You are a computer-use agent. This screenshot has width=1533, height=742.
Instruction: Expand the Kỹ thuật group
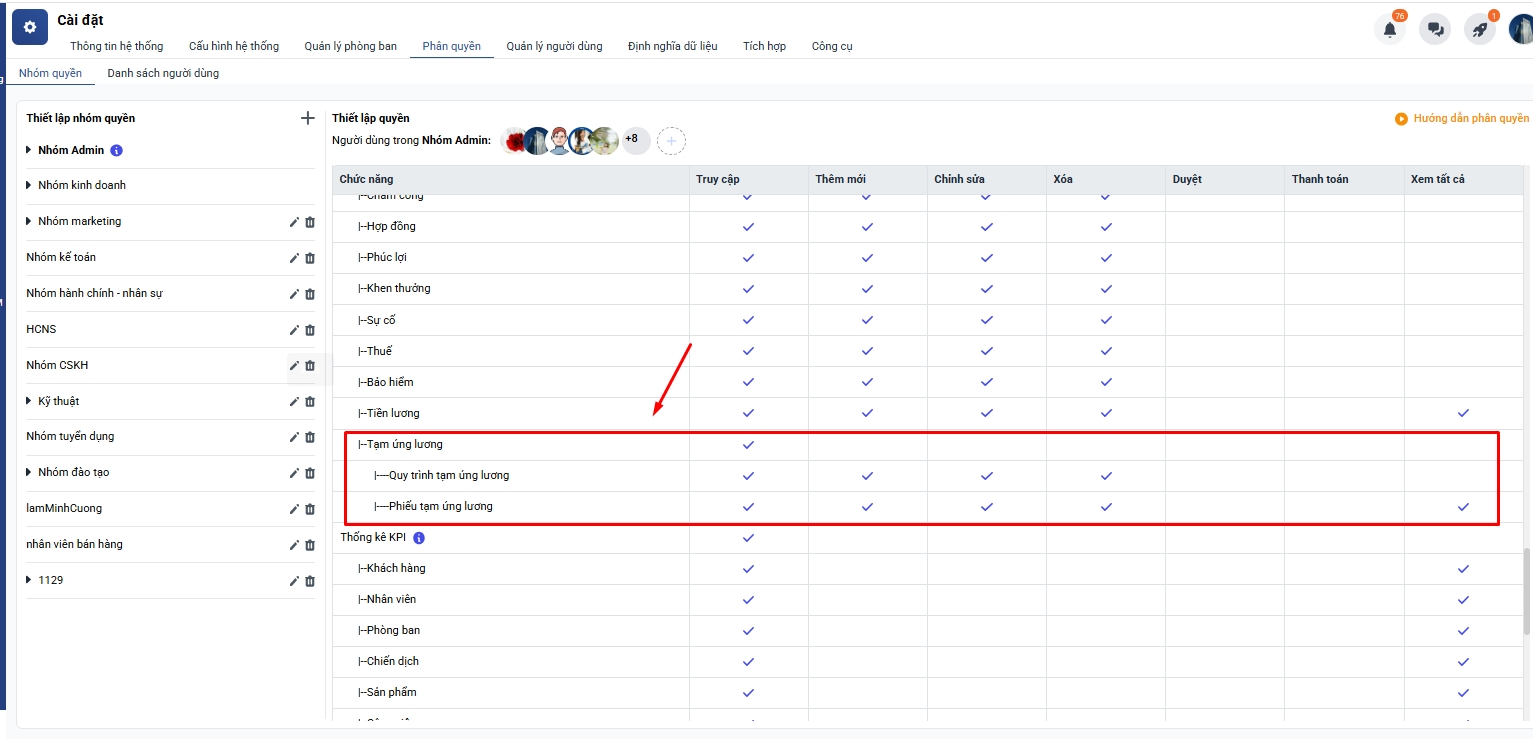29,401
